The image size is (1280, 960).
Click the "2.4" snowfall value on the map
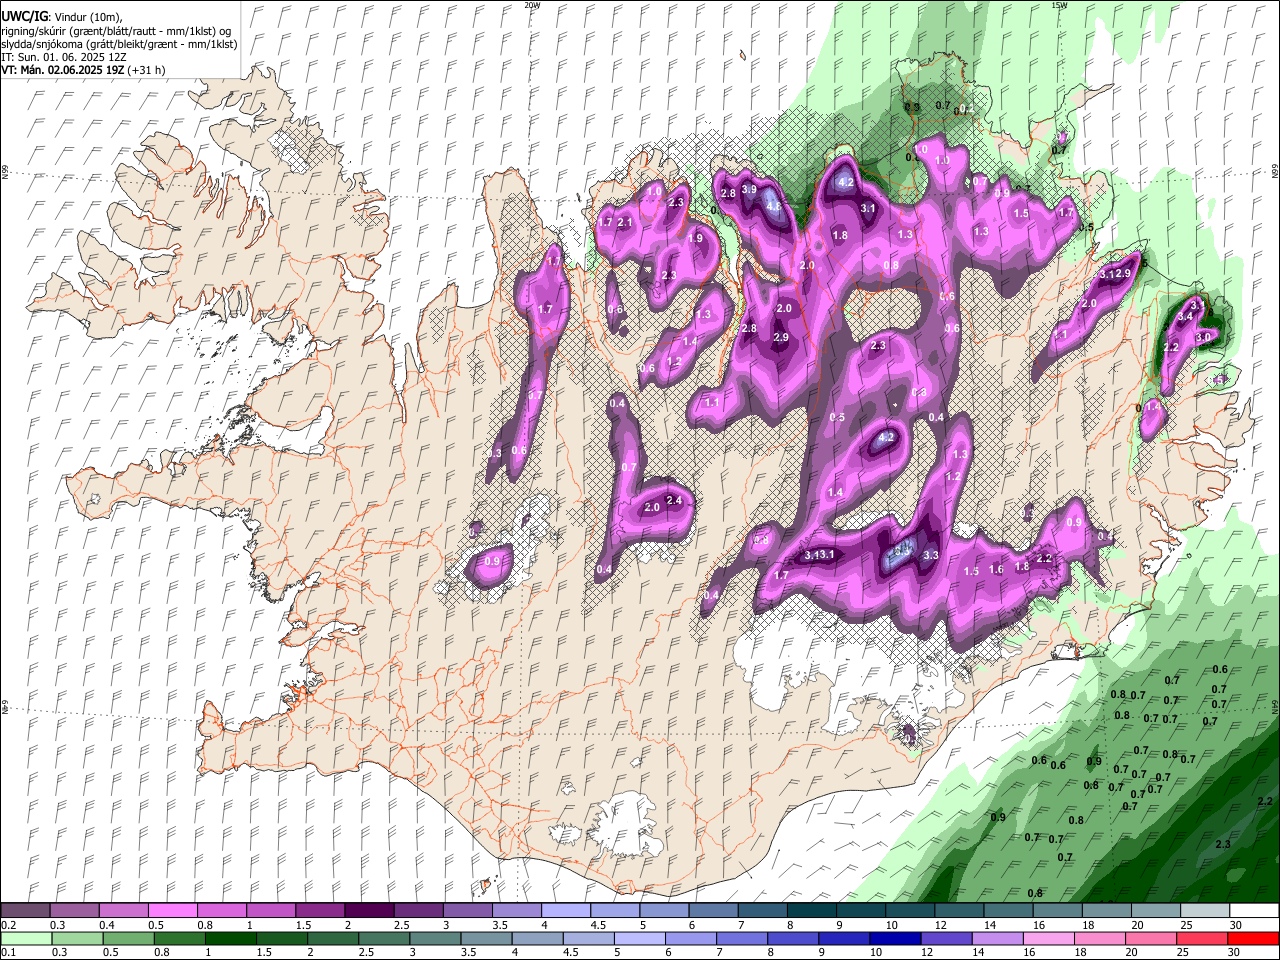tap(673, 501)
